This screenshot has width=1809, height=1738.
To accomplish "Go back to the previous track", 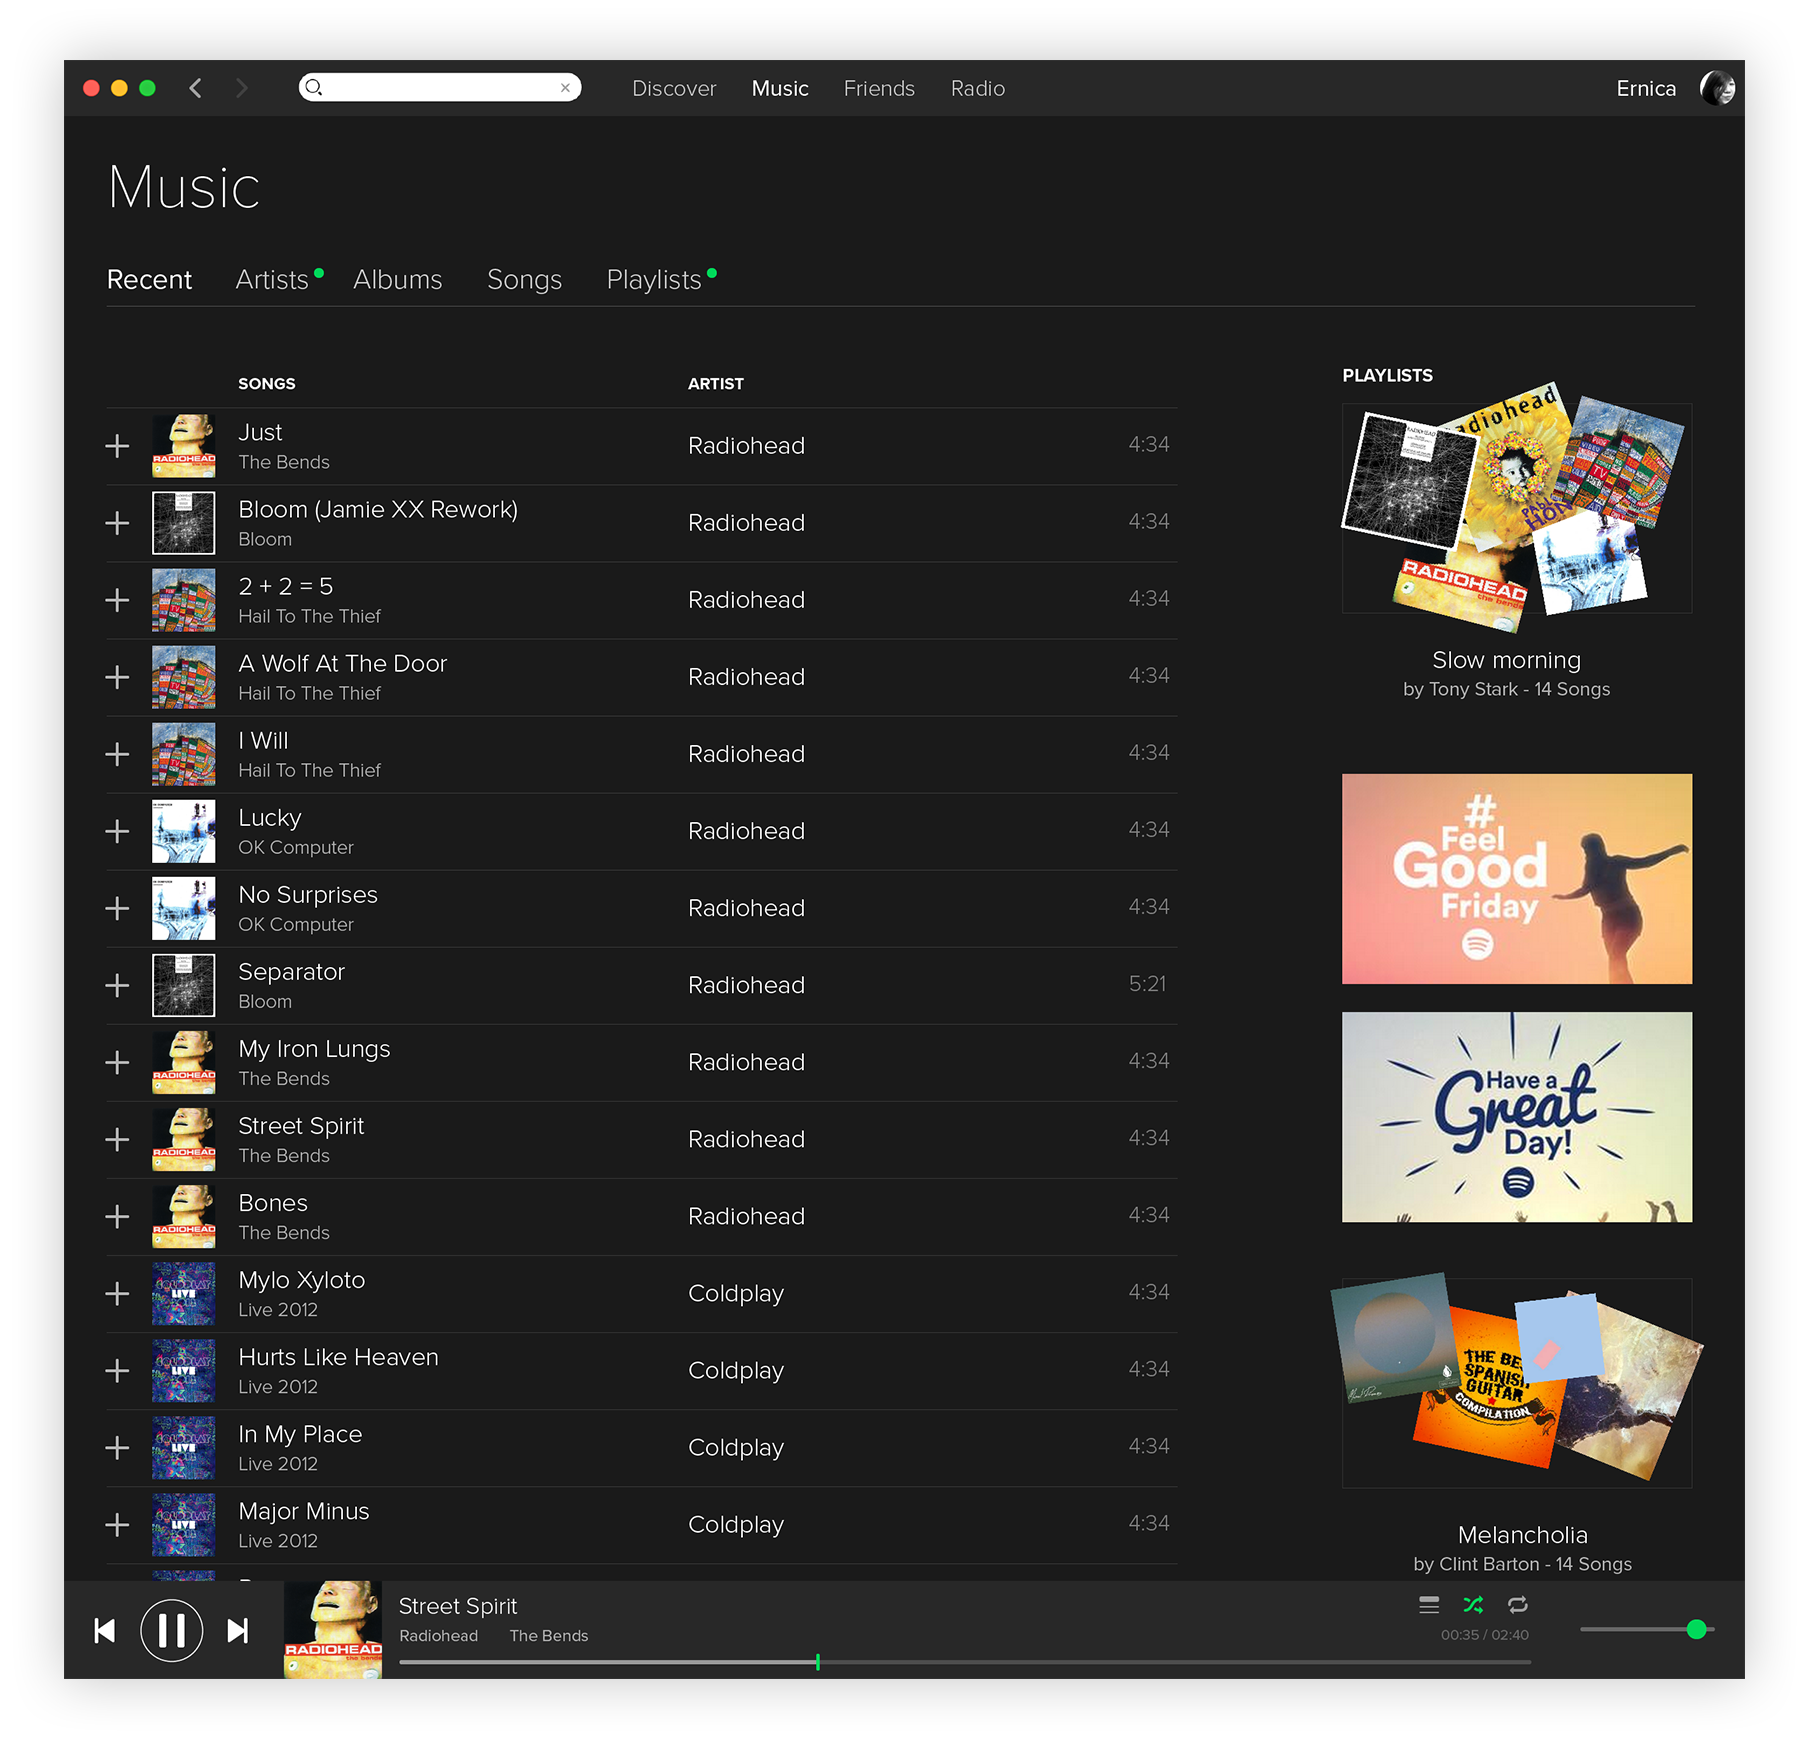I will click(x=105, y=1631).
